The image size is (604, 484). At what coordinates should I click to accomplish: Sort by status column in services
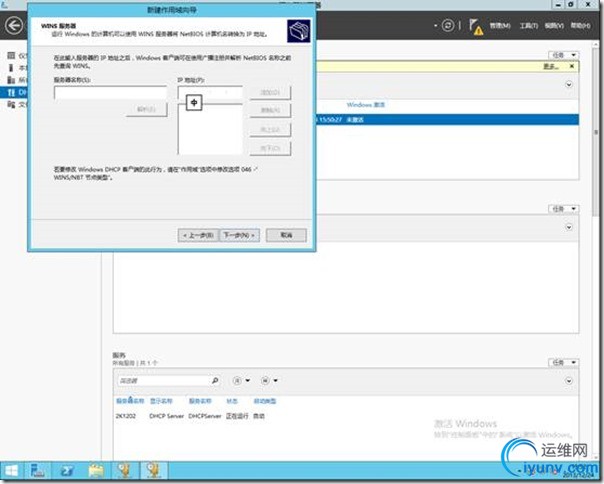[232, 401]
